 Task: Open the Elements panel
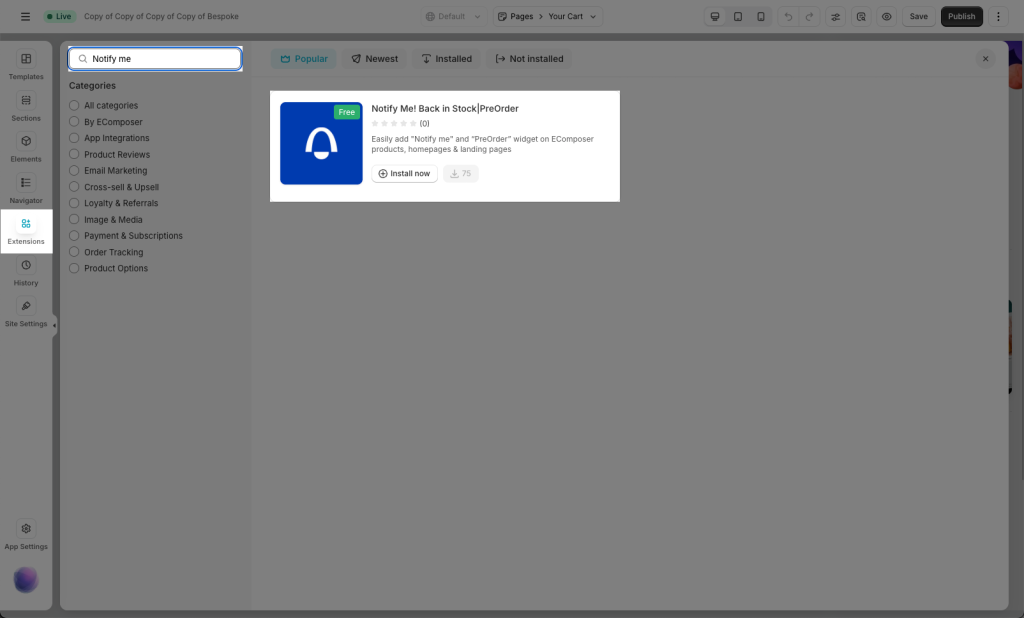[x=26, y=147]
